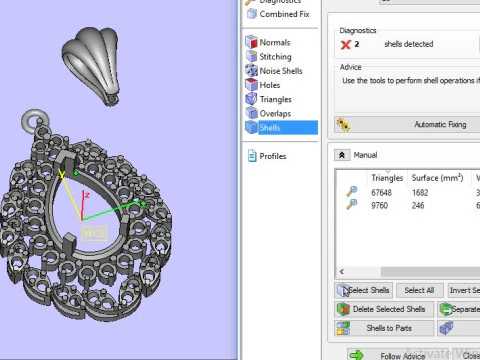Convert Shells to Parts

coord(384,328)
